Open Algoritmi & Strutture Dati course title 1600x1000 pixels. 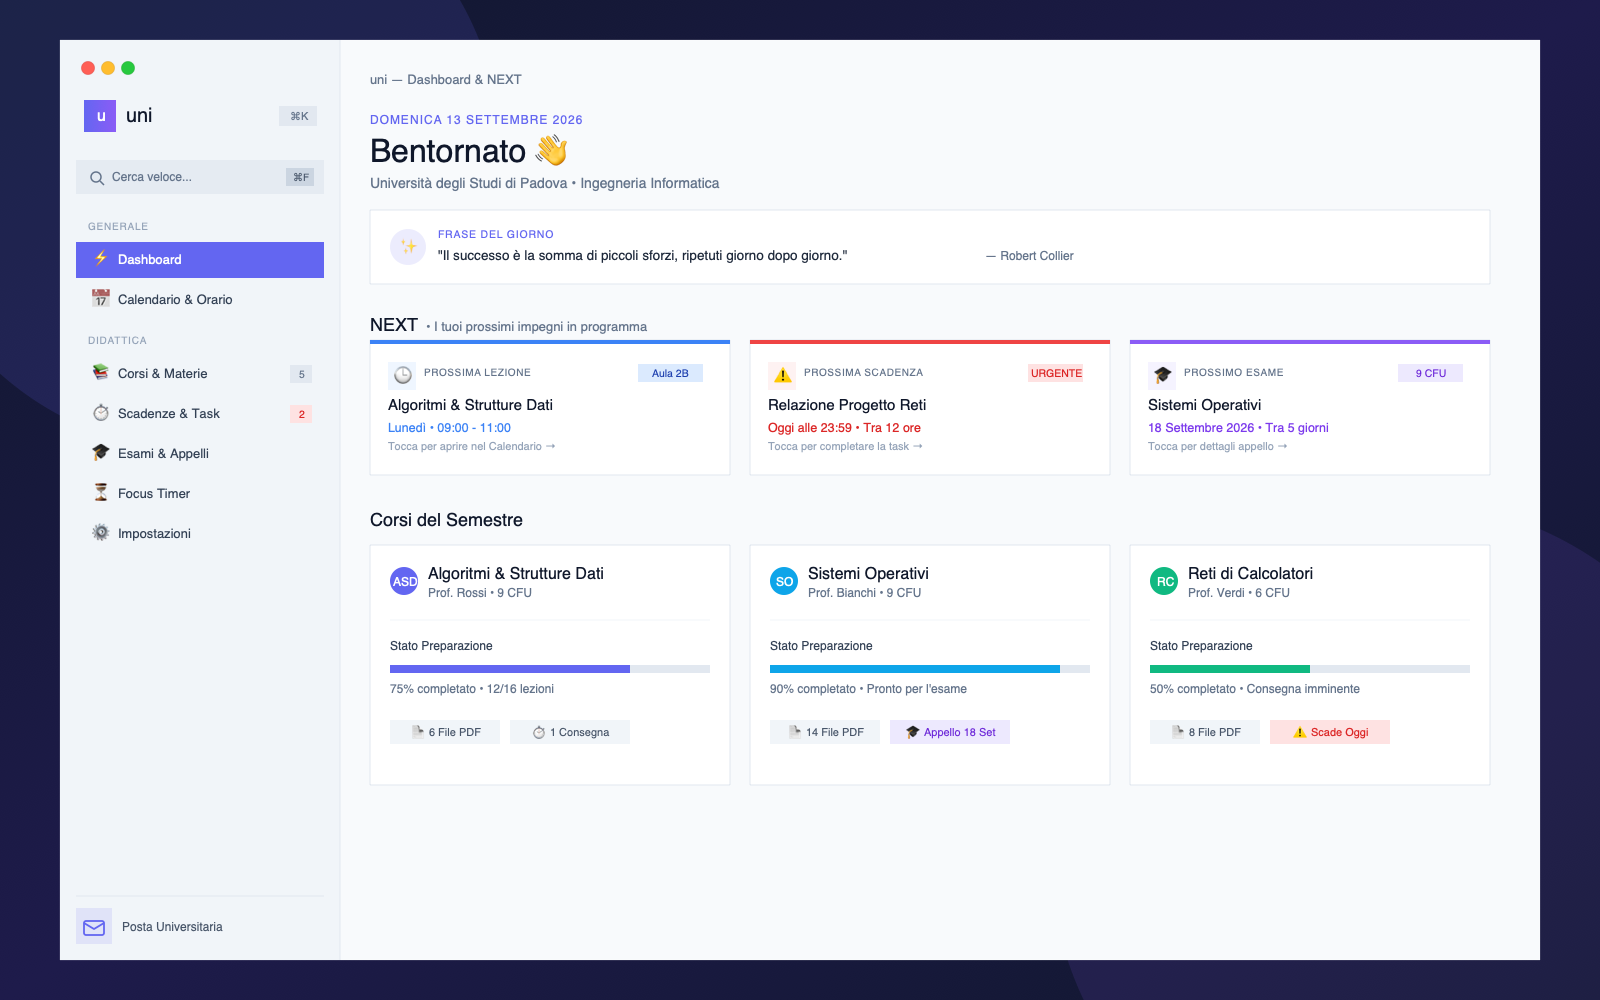click(516, 573)
